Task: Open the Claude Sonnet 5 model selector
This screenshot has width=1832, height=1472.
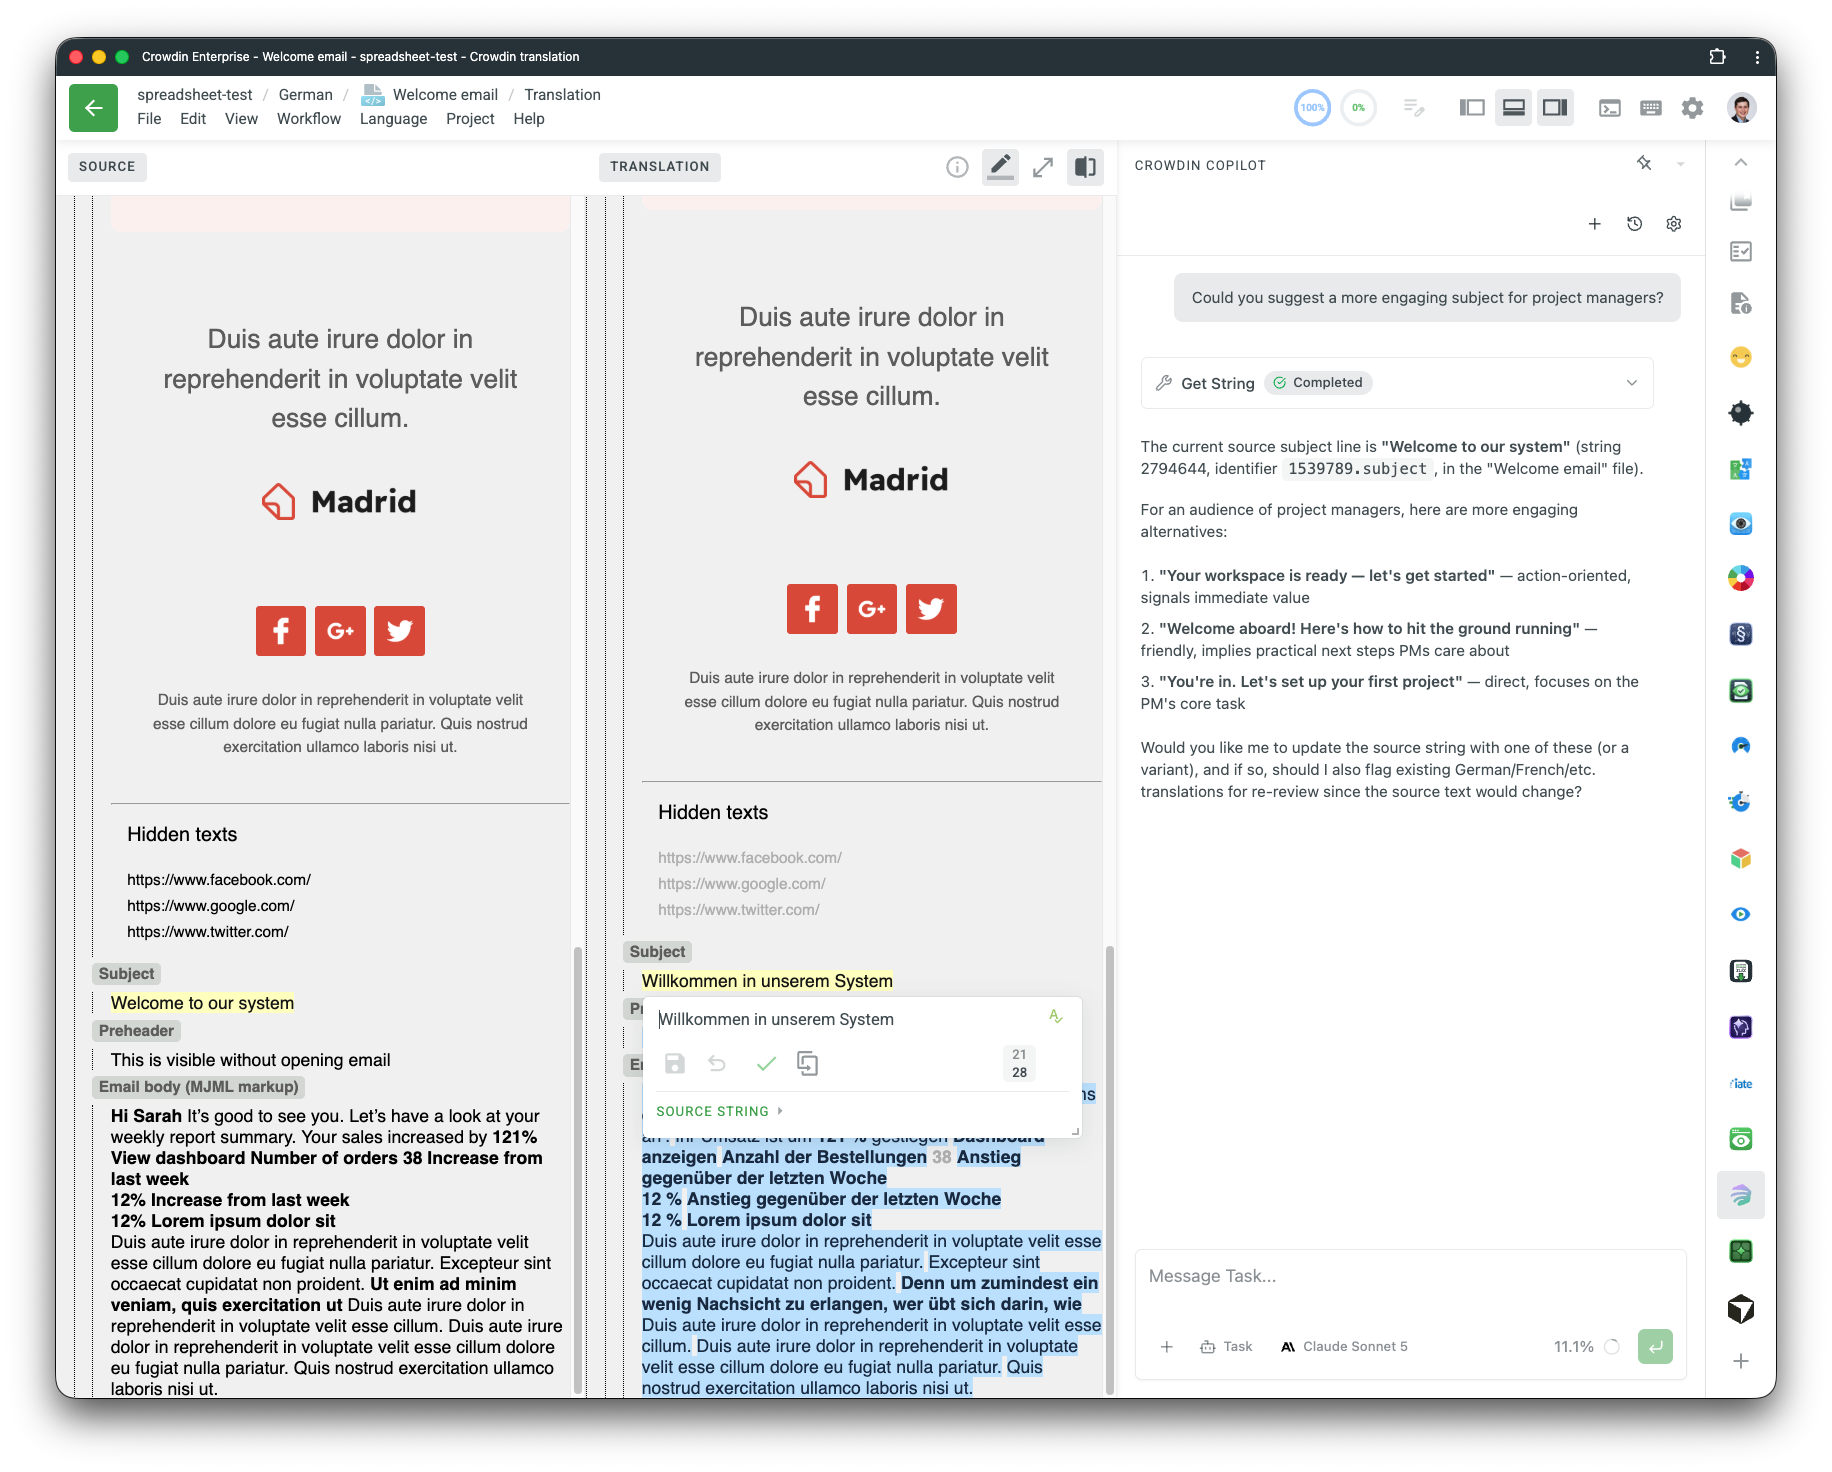Action: pyautogui.click(x=1344, y=1346)
